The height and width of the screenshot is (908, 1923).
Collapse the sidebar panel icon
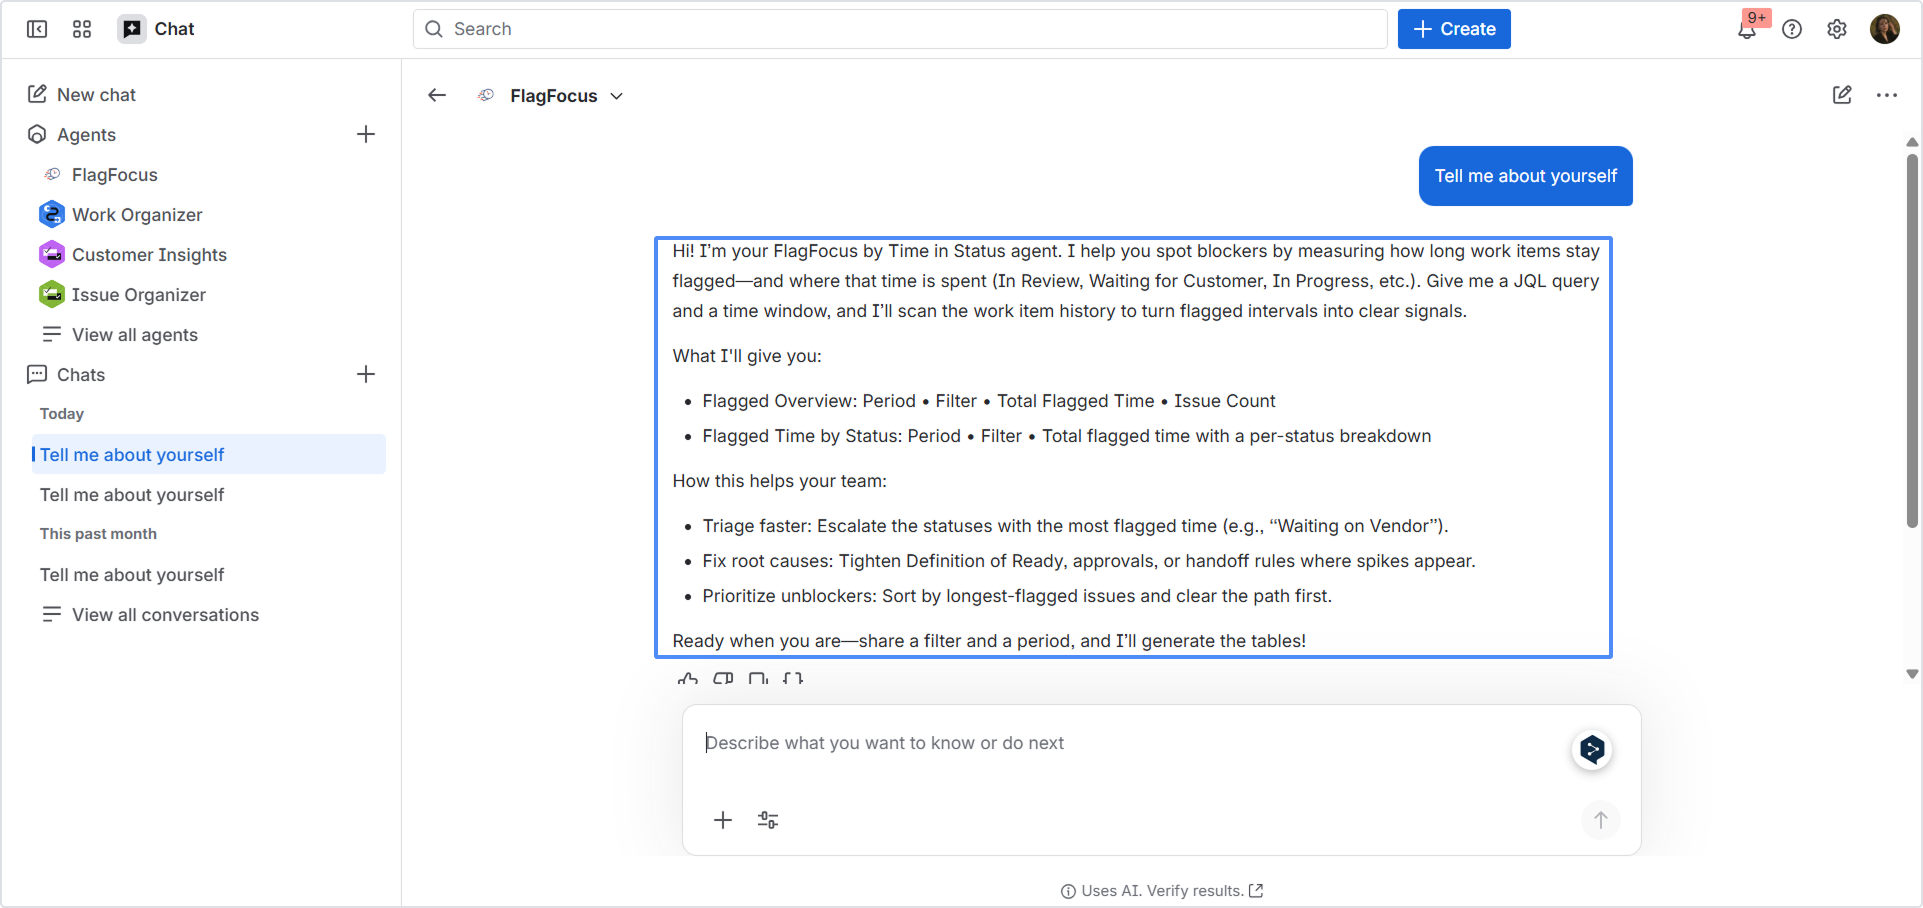point(37,29)
